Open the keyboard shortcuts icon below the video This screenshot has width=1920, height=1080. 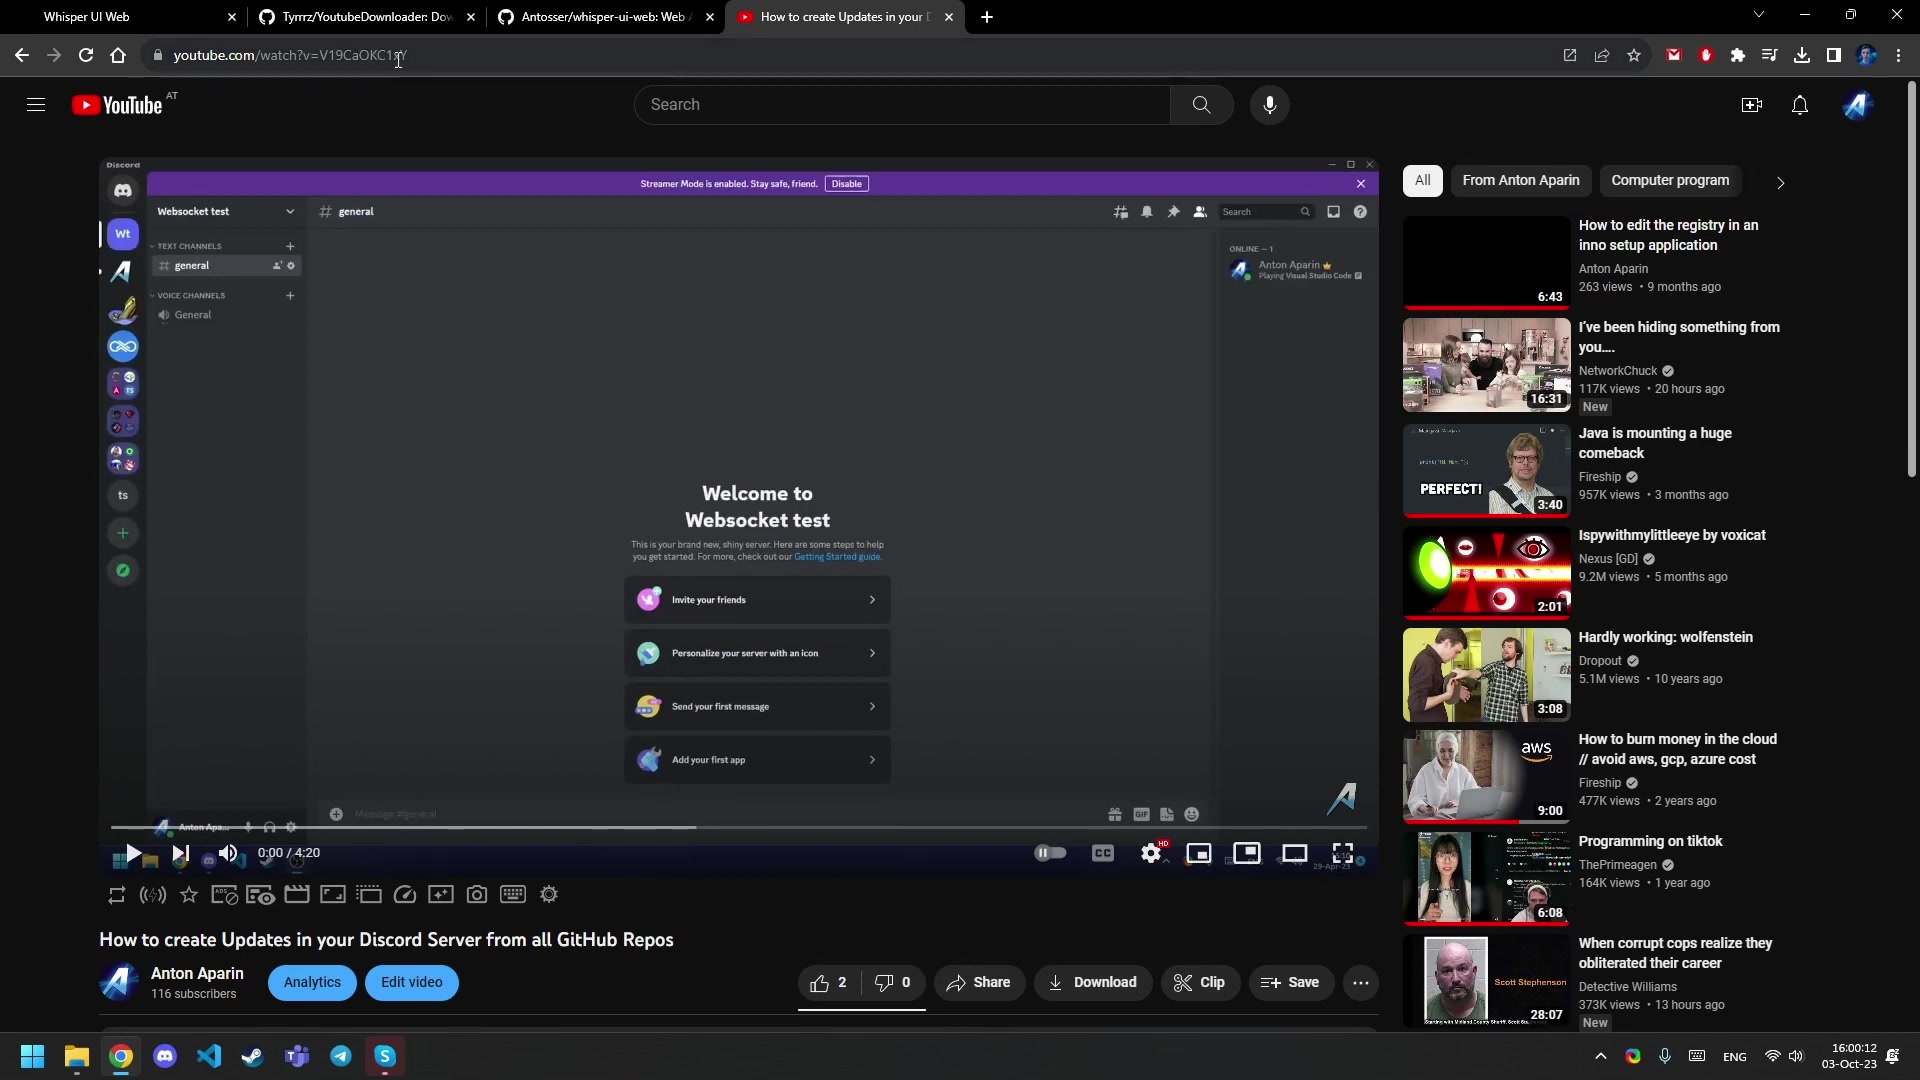coord(513,894)
